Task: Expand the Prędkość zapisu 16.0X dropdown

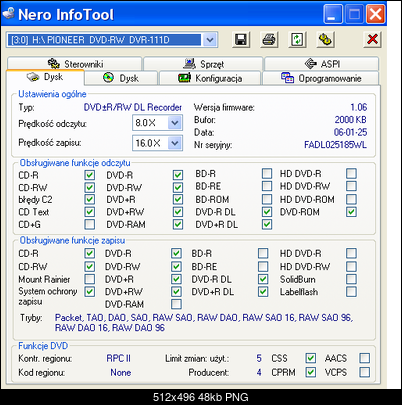Action: point(175,143)
